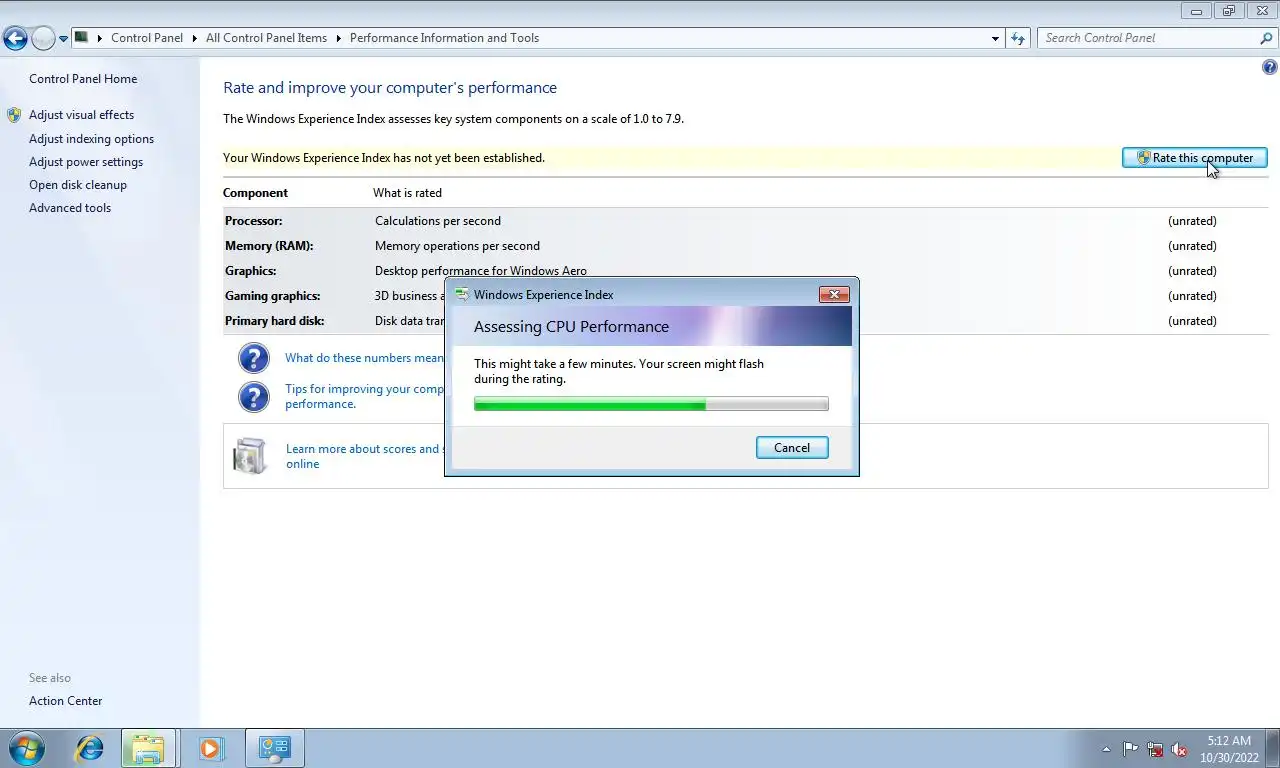Open the address bar history dropdown
The width and height of the screenshot is (1280, 768).
(x=995, y=38)
